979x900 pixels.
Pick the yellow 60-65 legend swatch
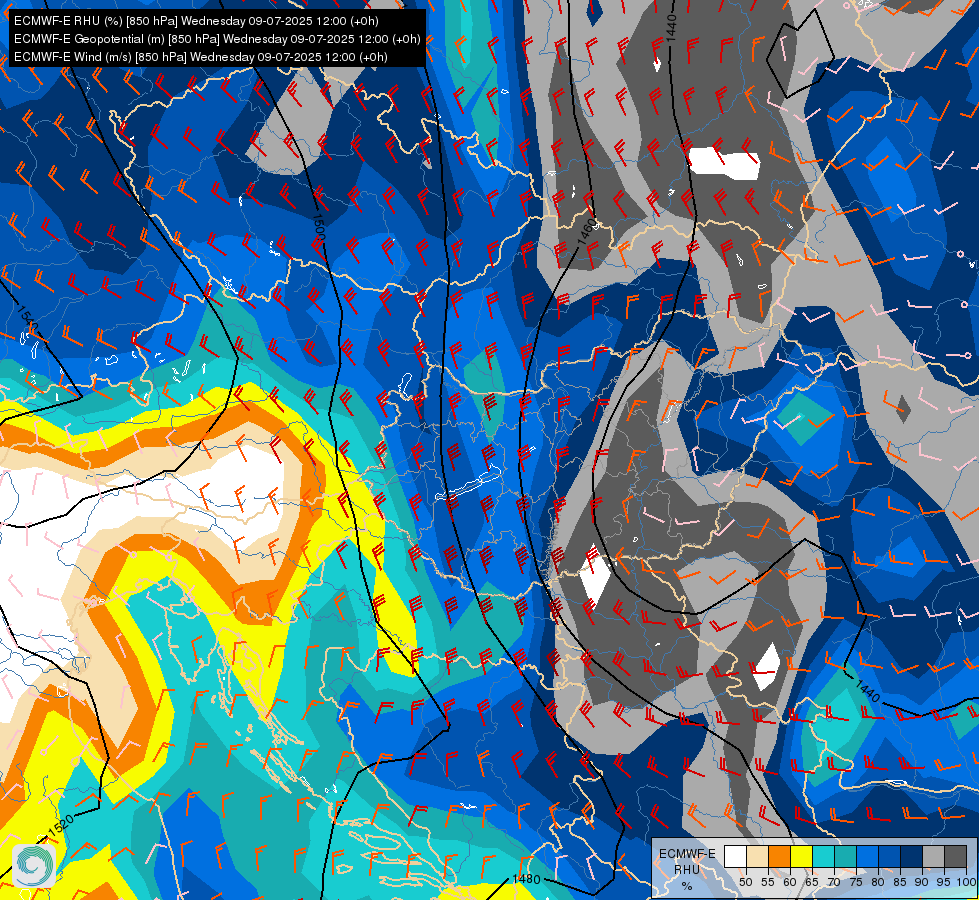point(802,856)
